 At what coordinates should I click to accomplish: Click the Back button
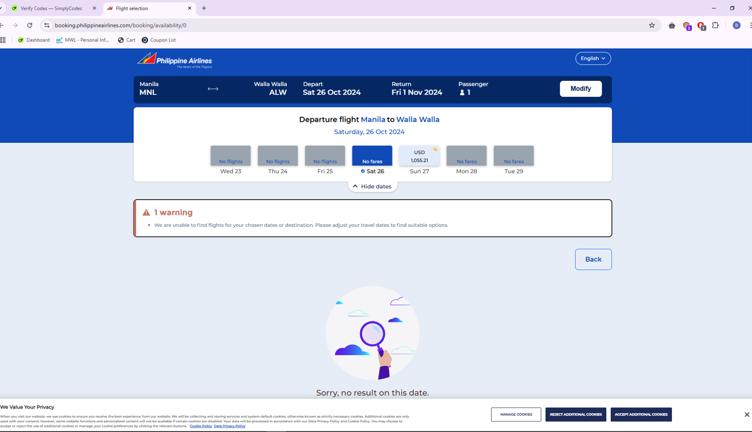(593, 259)
